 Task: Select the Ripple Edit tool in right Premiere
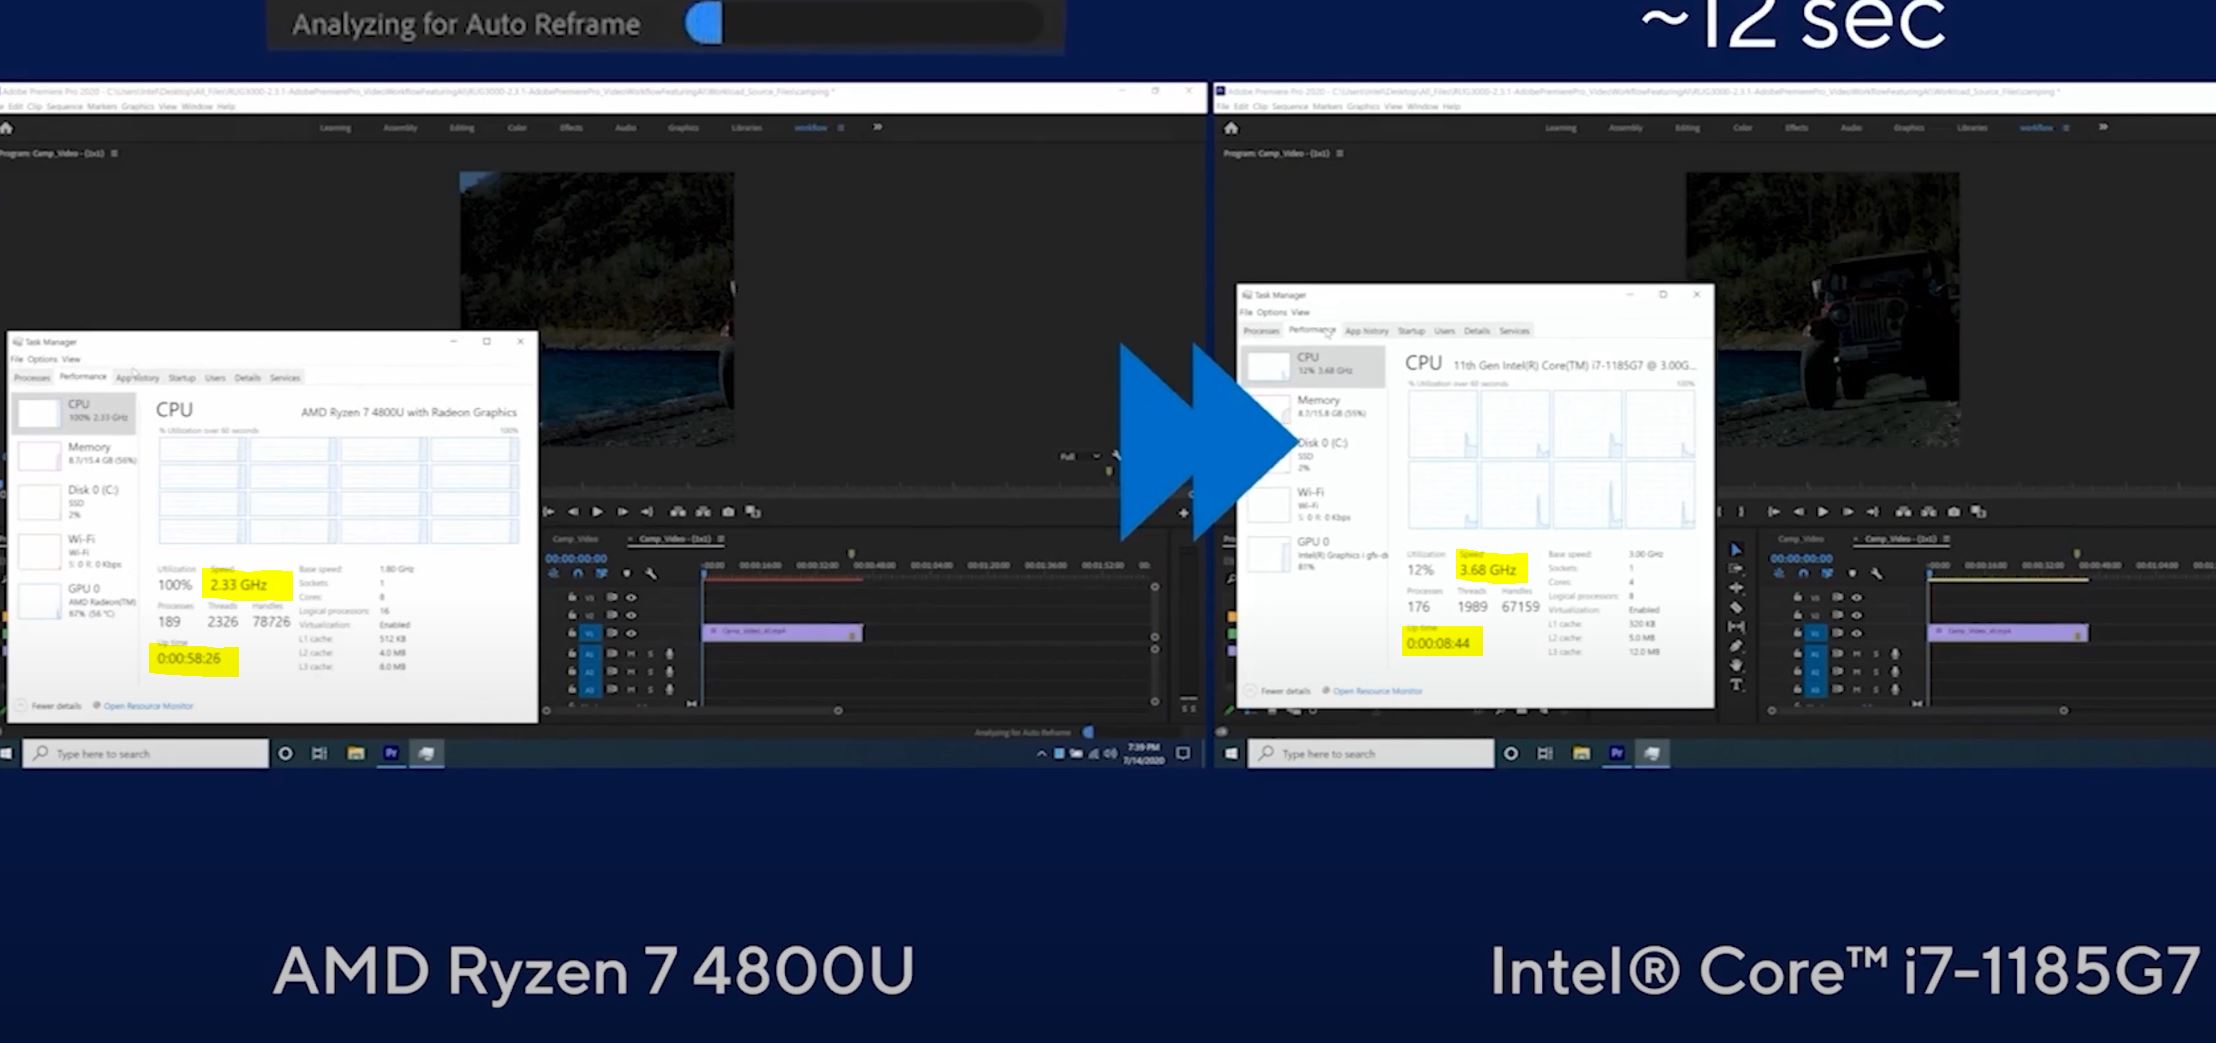(x=1736, y=588)
